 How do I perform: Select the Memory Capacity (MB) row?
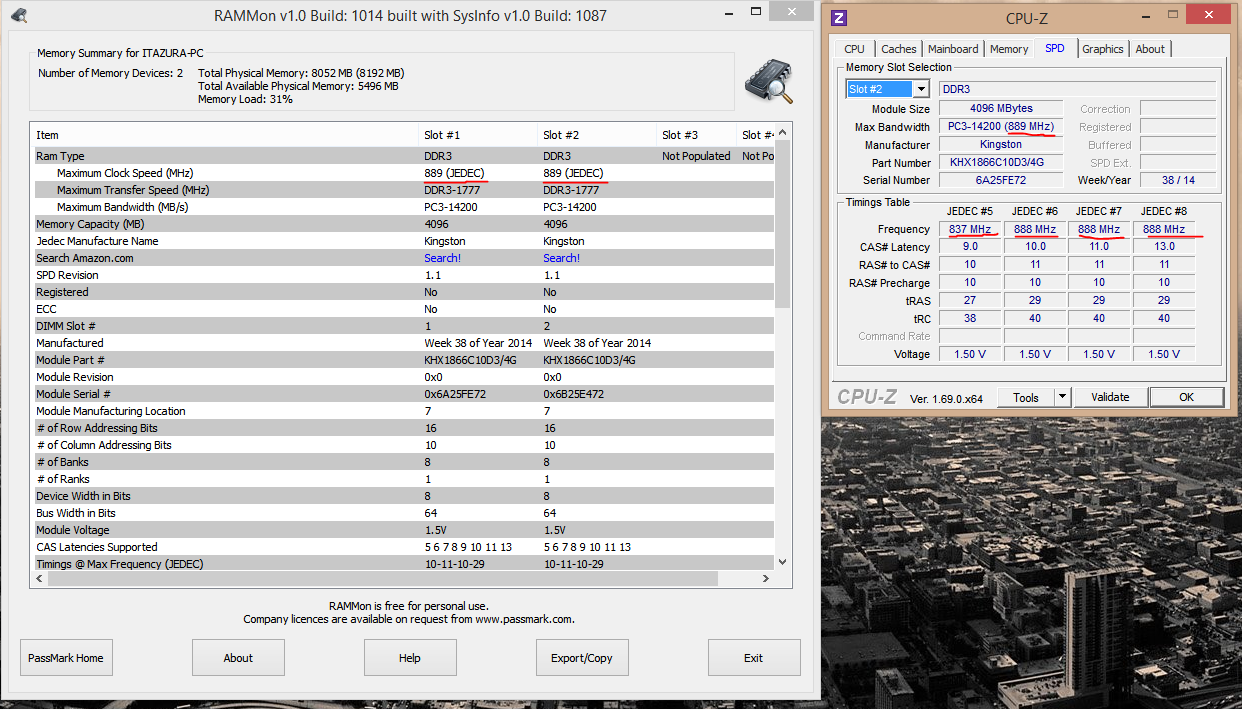(x=403, y=224)
